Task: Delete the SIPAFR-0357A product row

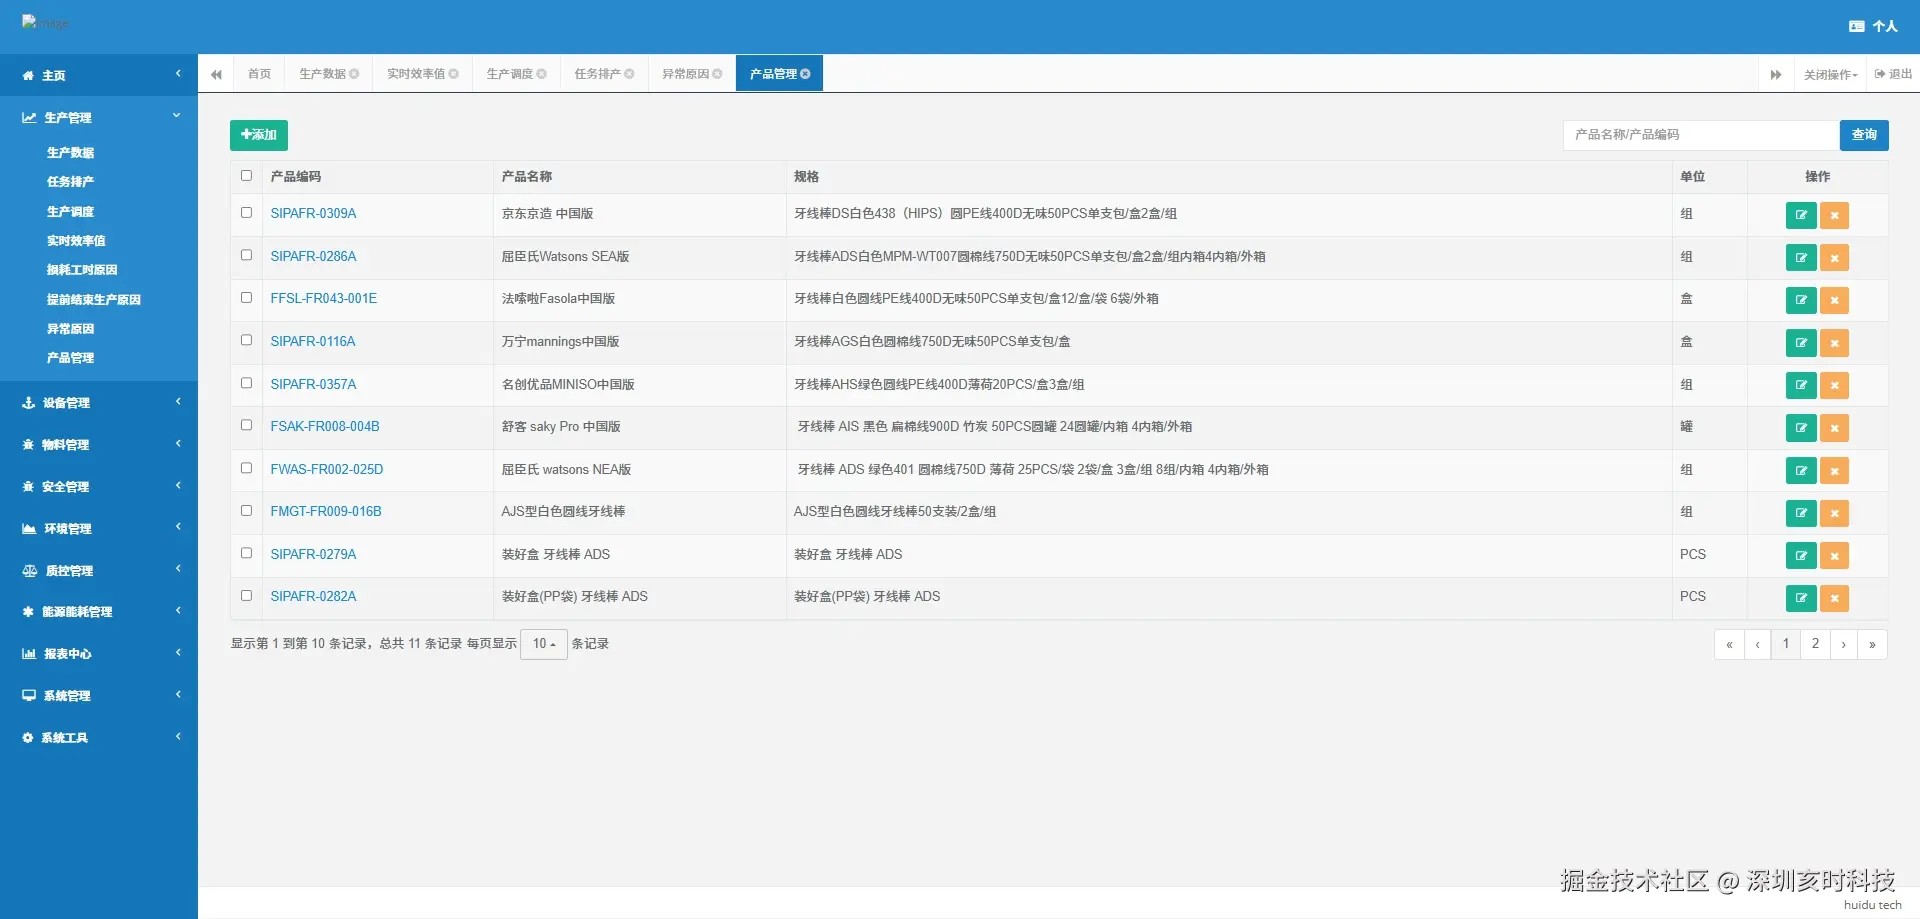Action: click(x=1834, y=385)
